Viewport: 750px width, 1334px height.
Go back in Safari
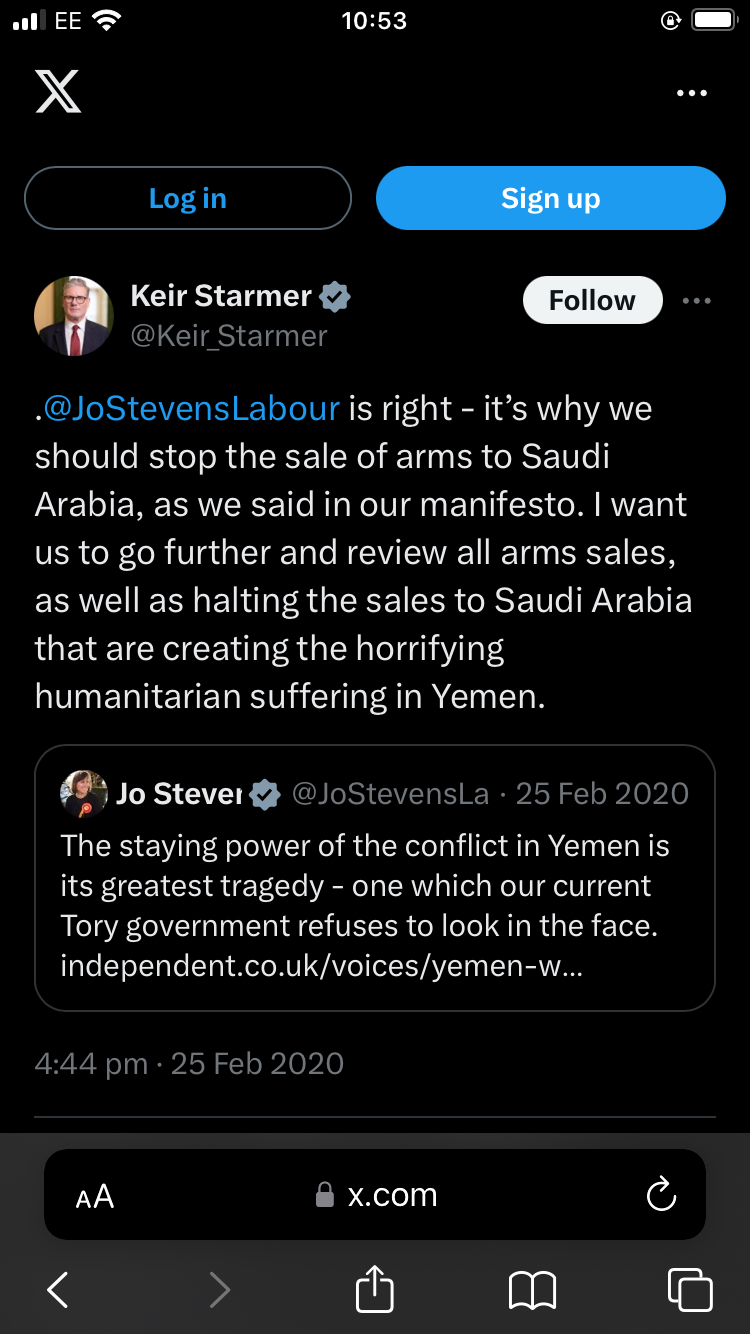click(x=58, y=1290)
